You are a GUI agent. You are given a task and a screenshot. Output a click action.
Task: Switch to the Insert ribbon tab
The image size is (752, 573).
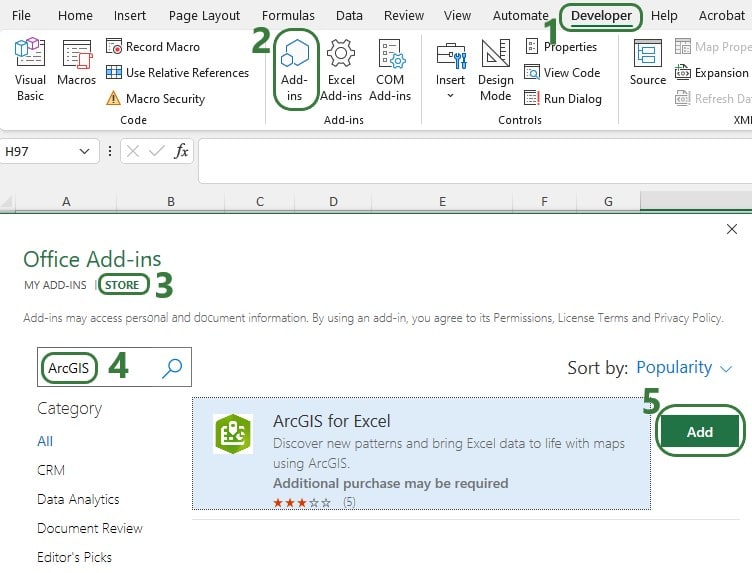(129, 15)
